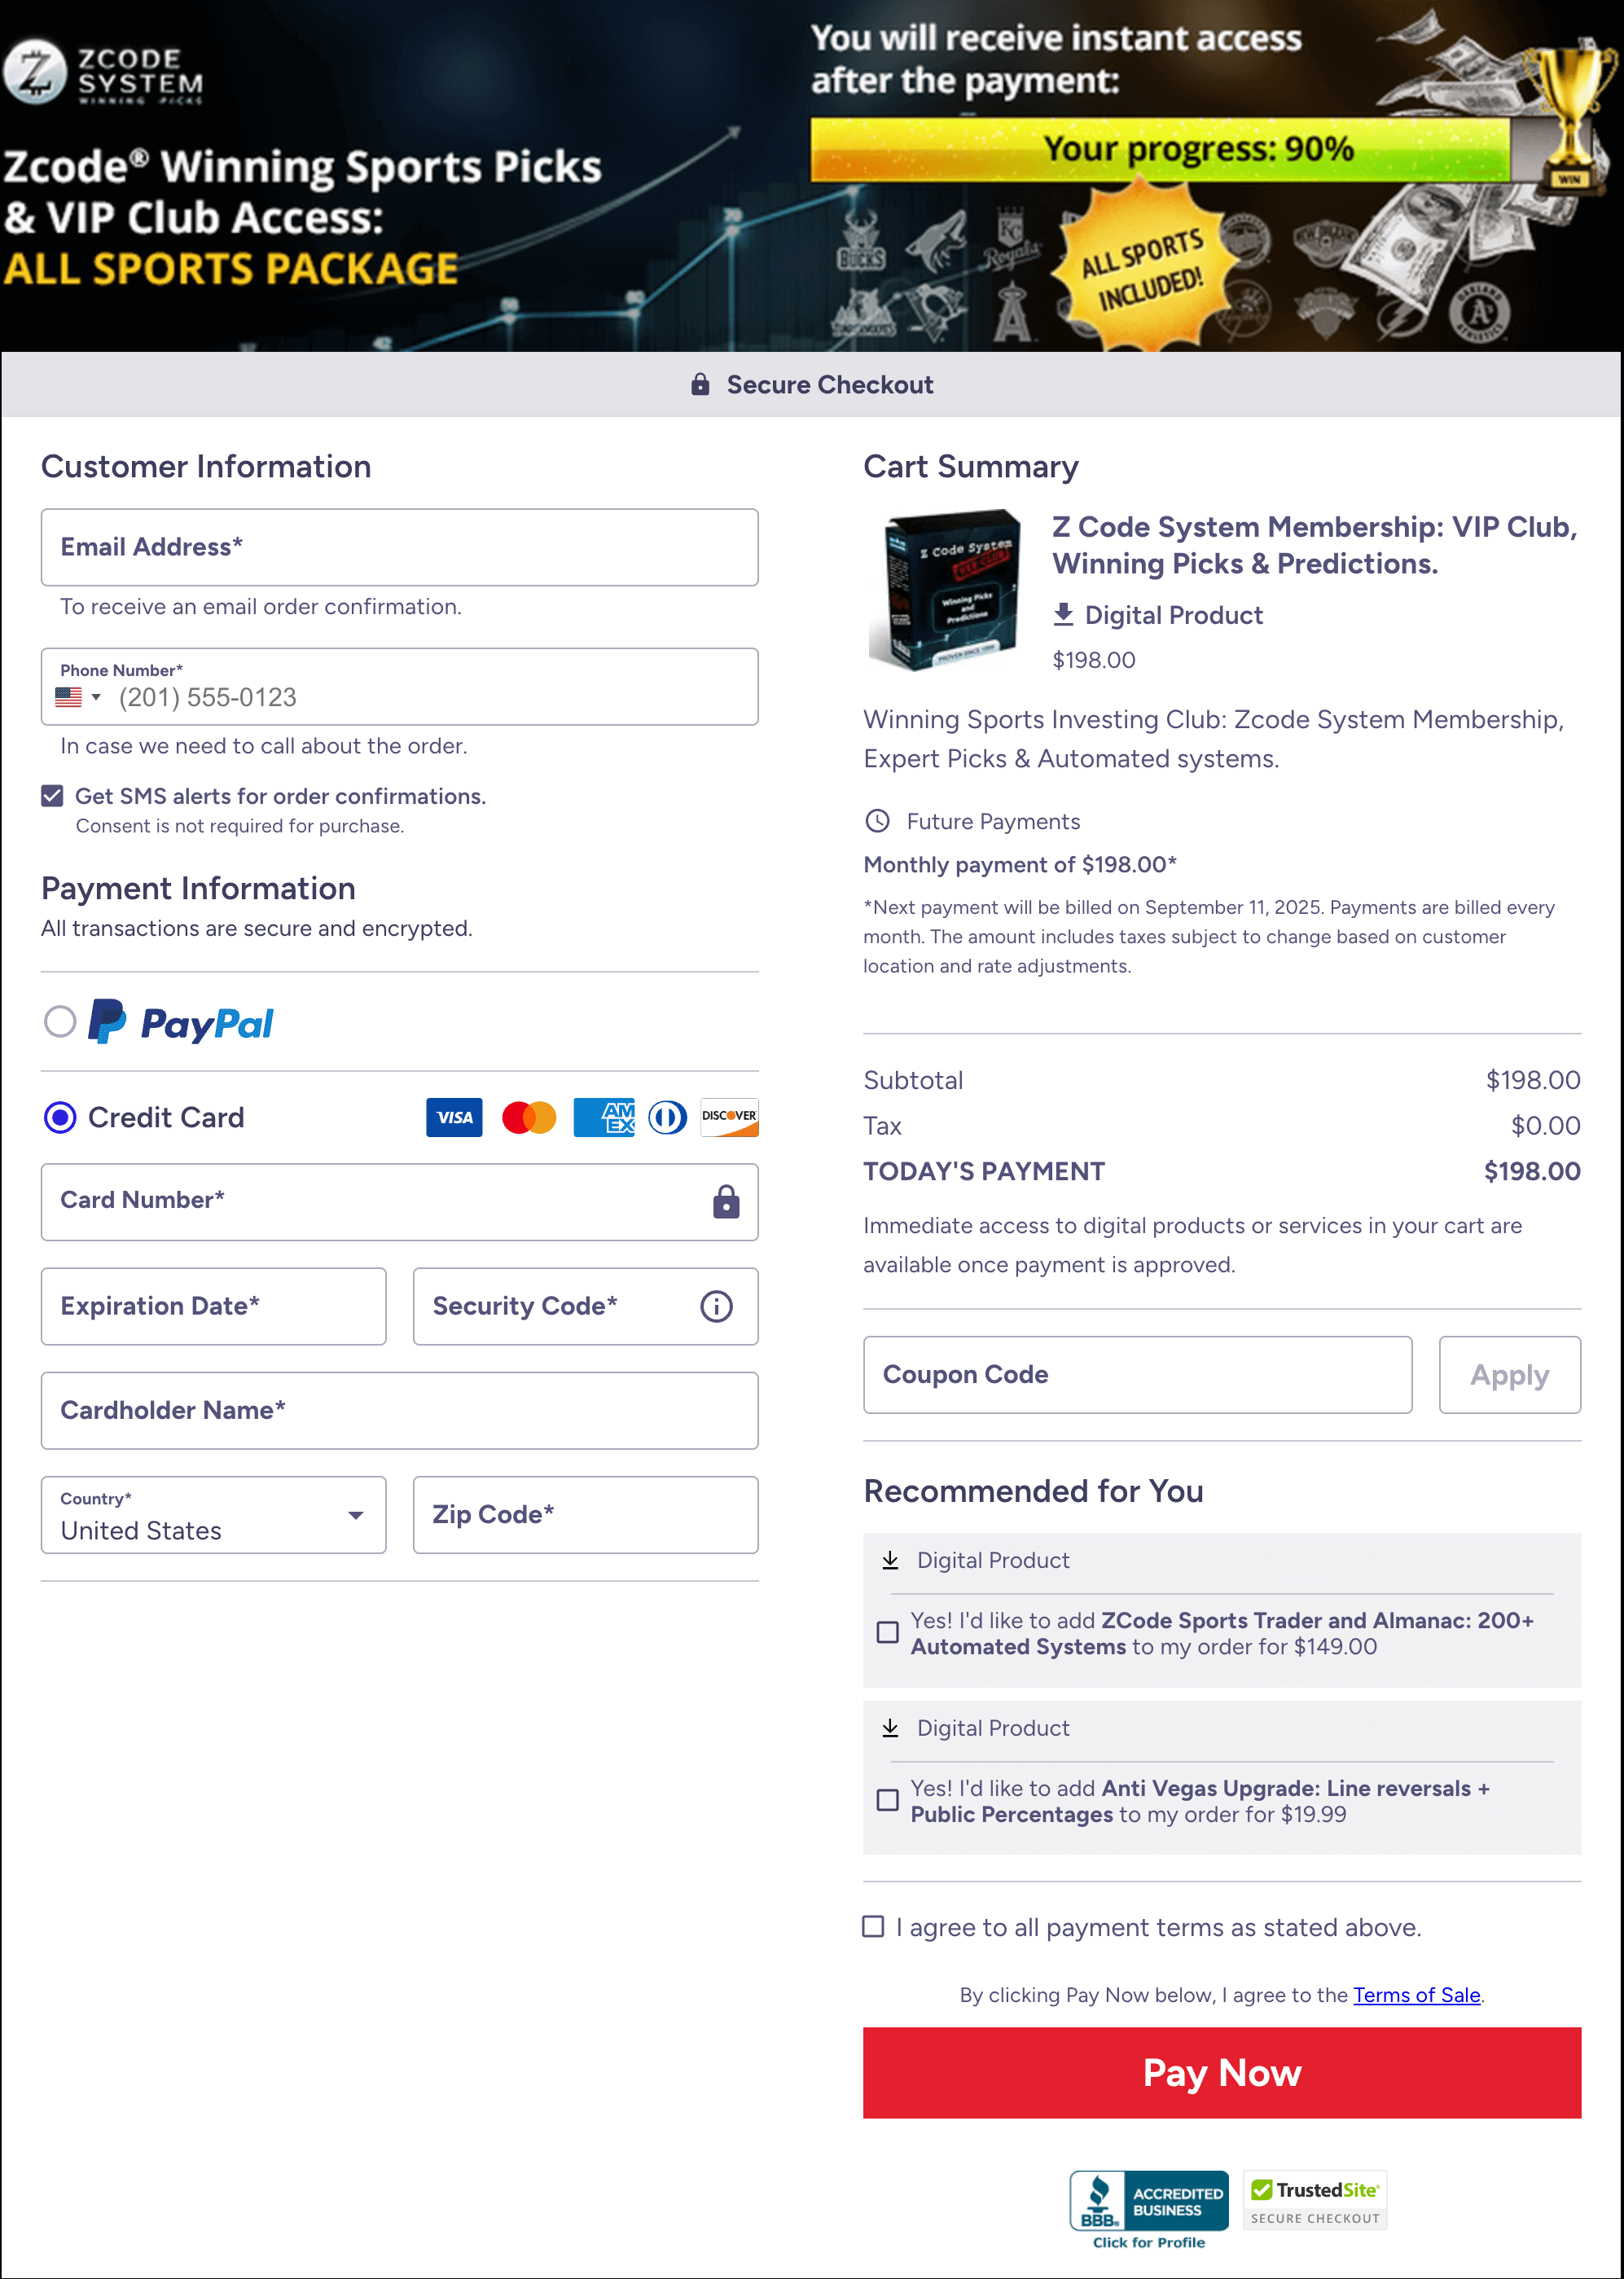The width and height of the screenshot is (1624, 2279).
Task: Click the Visa card icon
Action: click(x=454, y=1117)
